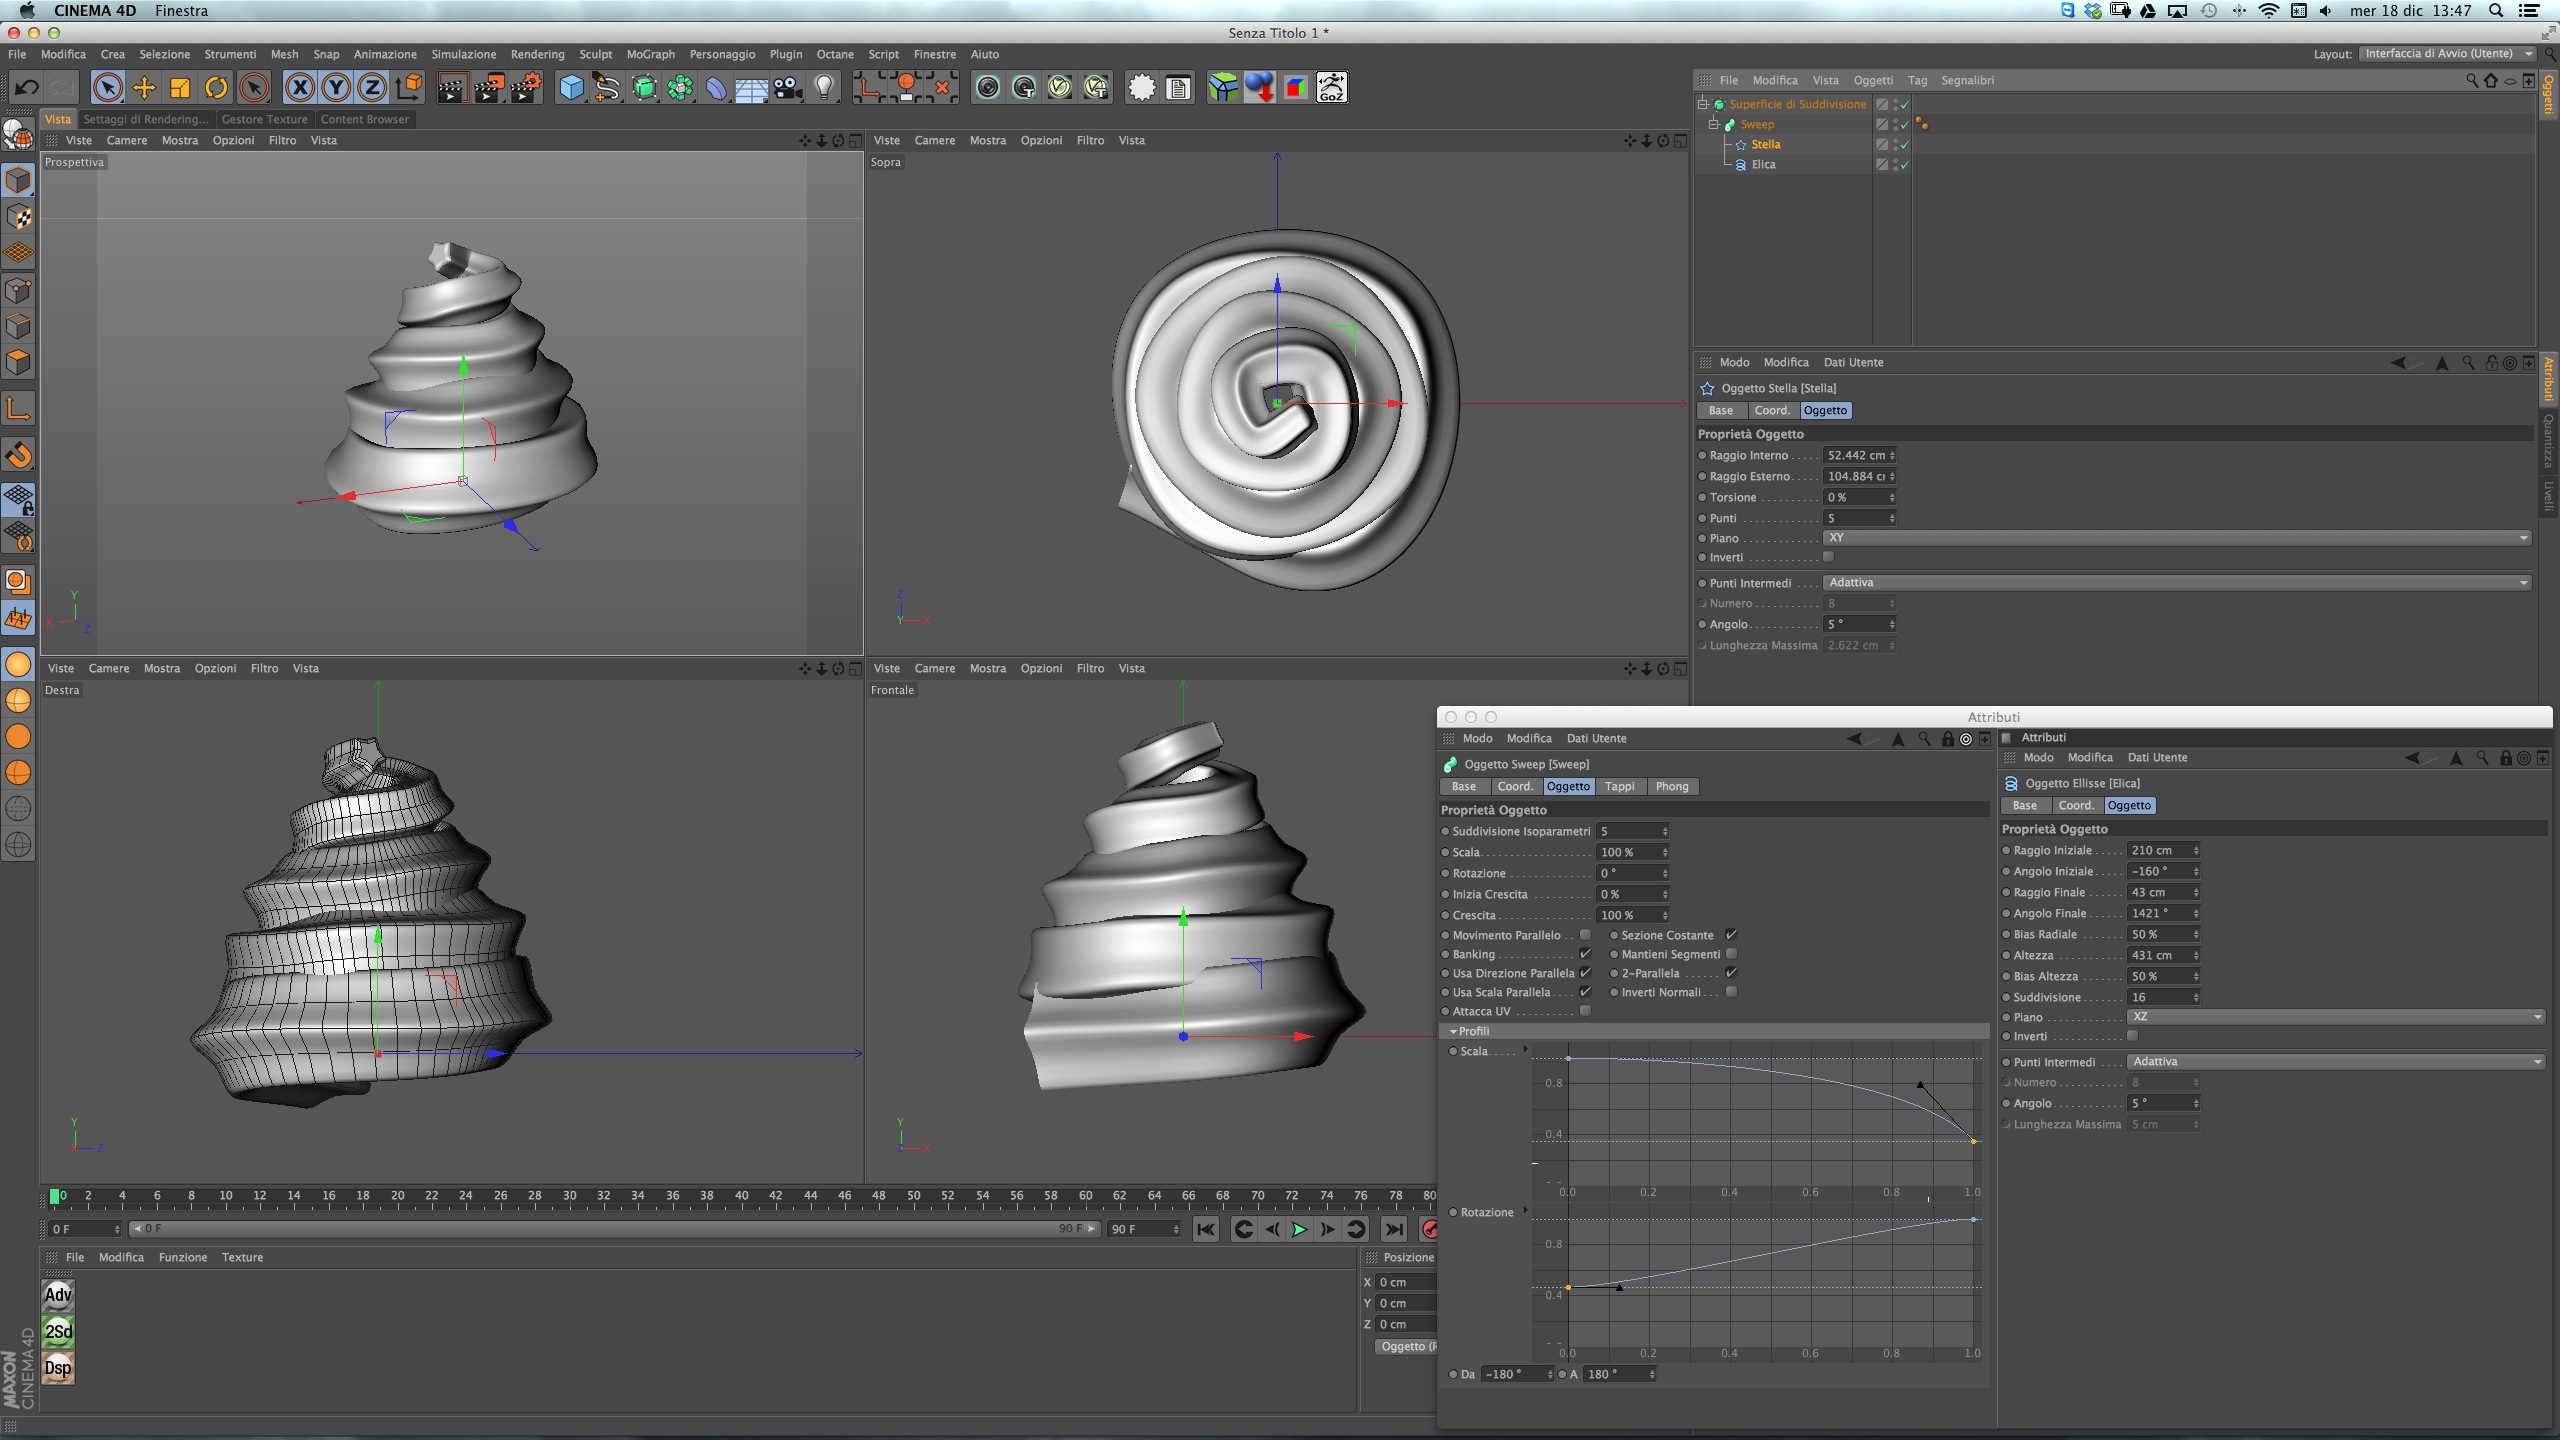Go to the end frame
This screenshot has height=1440, width=2560.
pos(1393,1229)
